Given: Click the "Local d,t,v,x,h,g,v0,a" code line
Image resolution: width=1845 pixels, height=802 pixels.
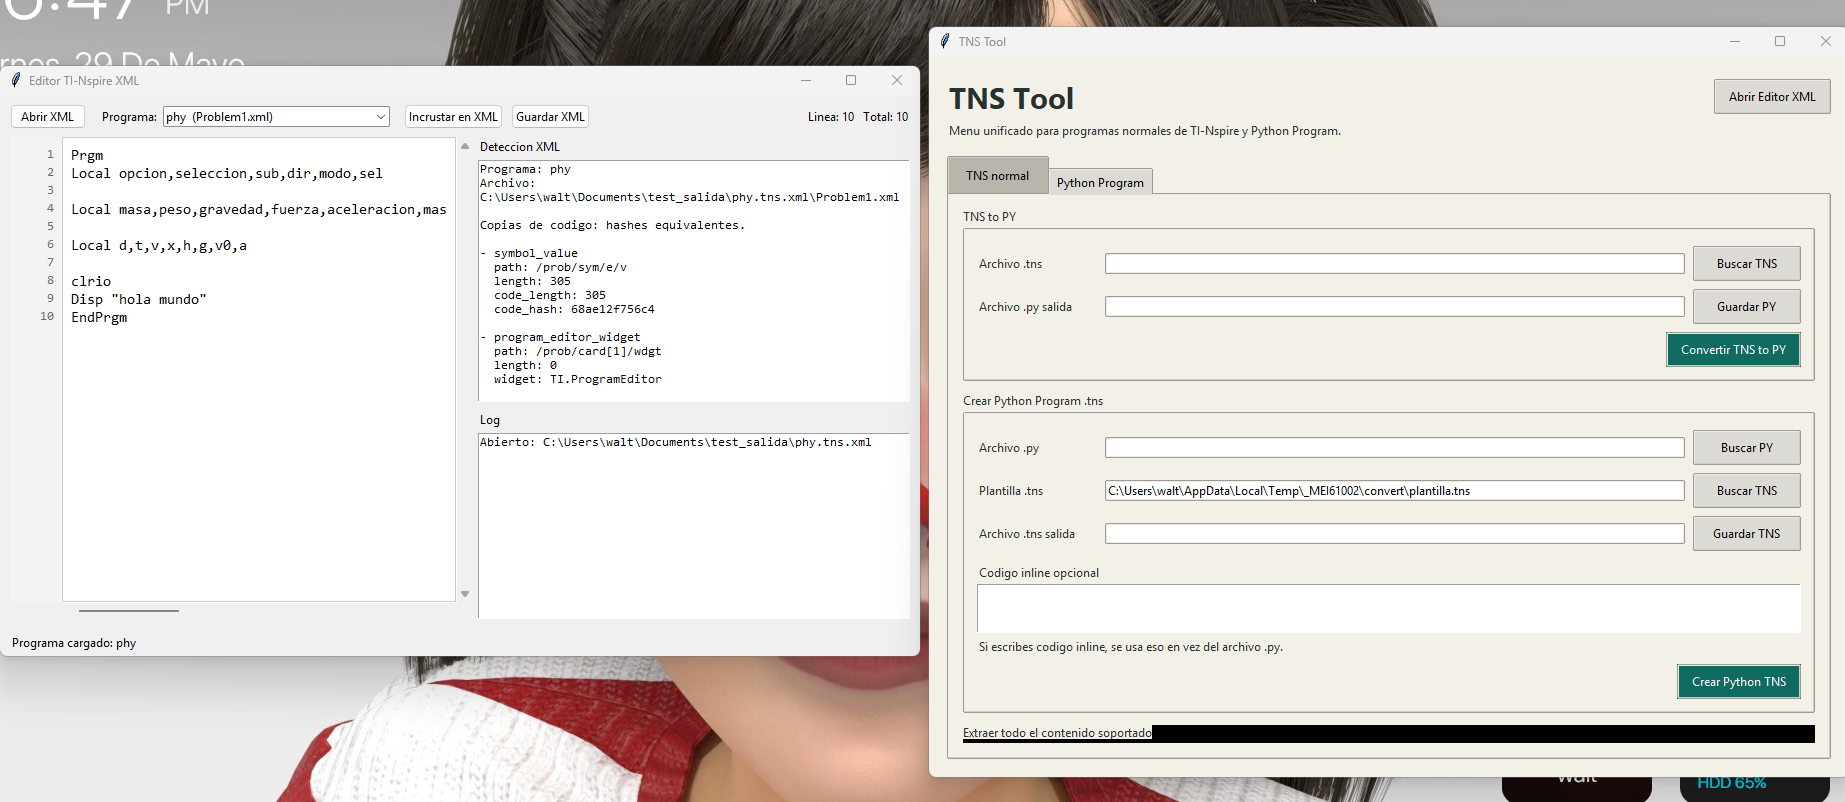Looking at the screenshot, I should pyautogui.click(x=159, y=245).
